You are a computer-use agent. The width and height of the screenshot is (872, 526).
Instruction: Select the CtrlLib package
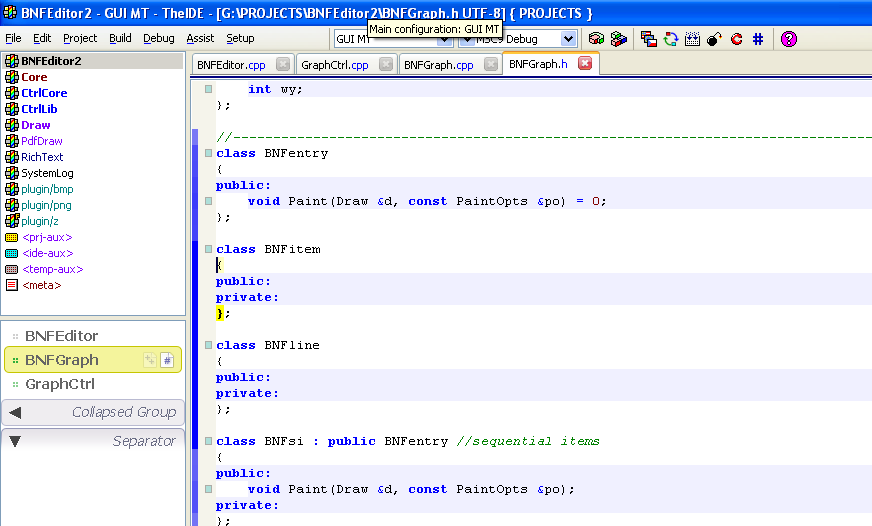44,109
